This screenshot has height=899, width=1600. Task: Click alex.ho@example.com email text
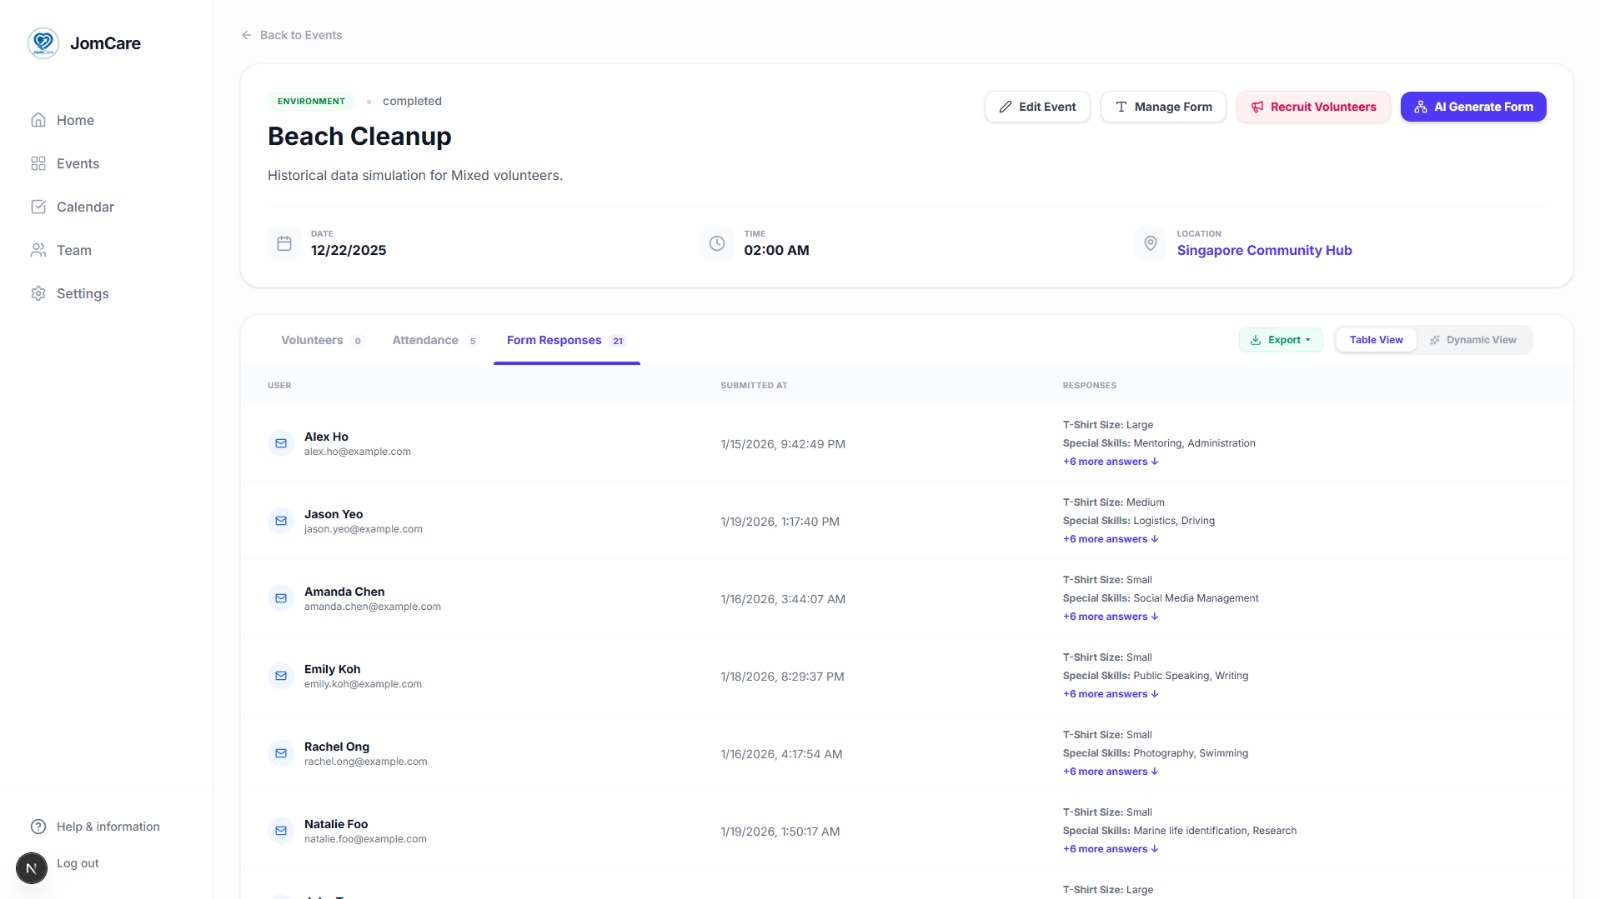(x=357, y=452)
